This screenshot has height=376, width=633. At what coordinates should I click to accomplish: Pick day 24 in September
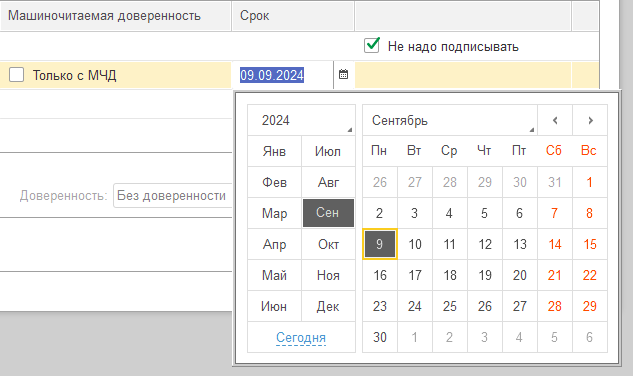[415, 306]
